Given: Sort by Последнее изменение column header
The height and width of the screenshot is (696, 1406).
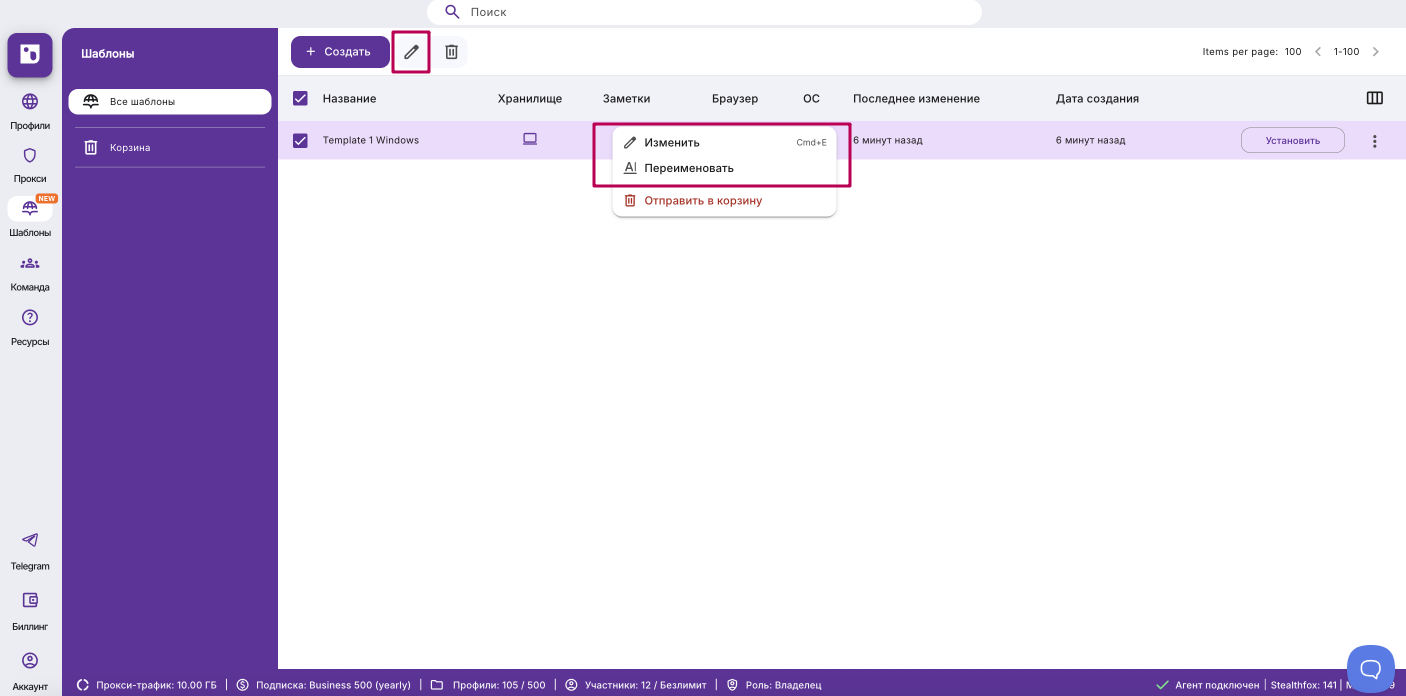Looking at the screenshot, I should tap(916, 98).
